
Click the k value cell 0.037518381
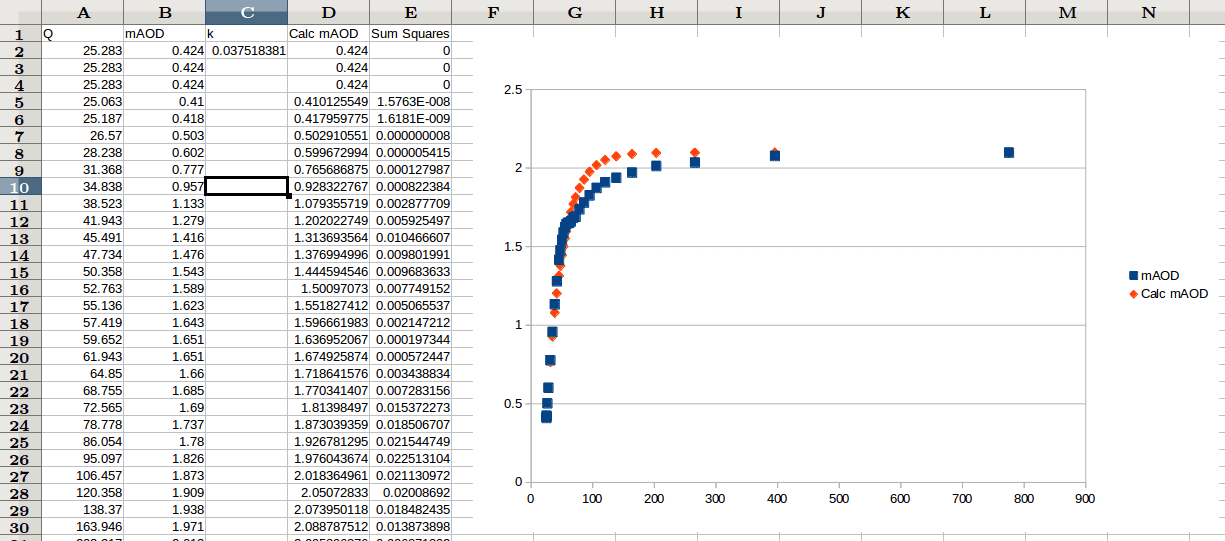[246, 51]
